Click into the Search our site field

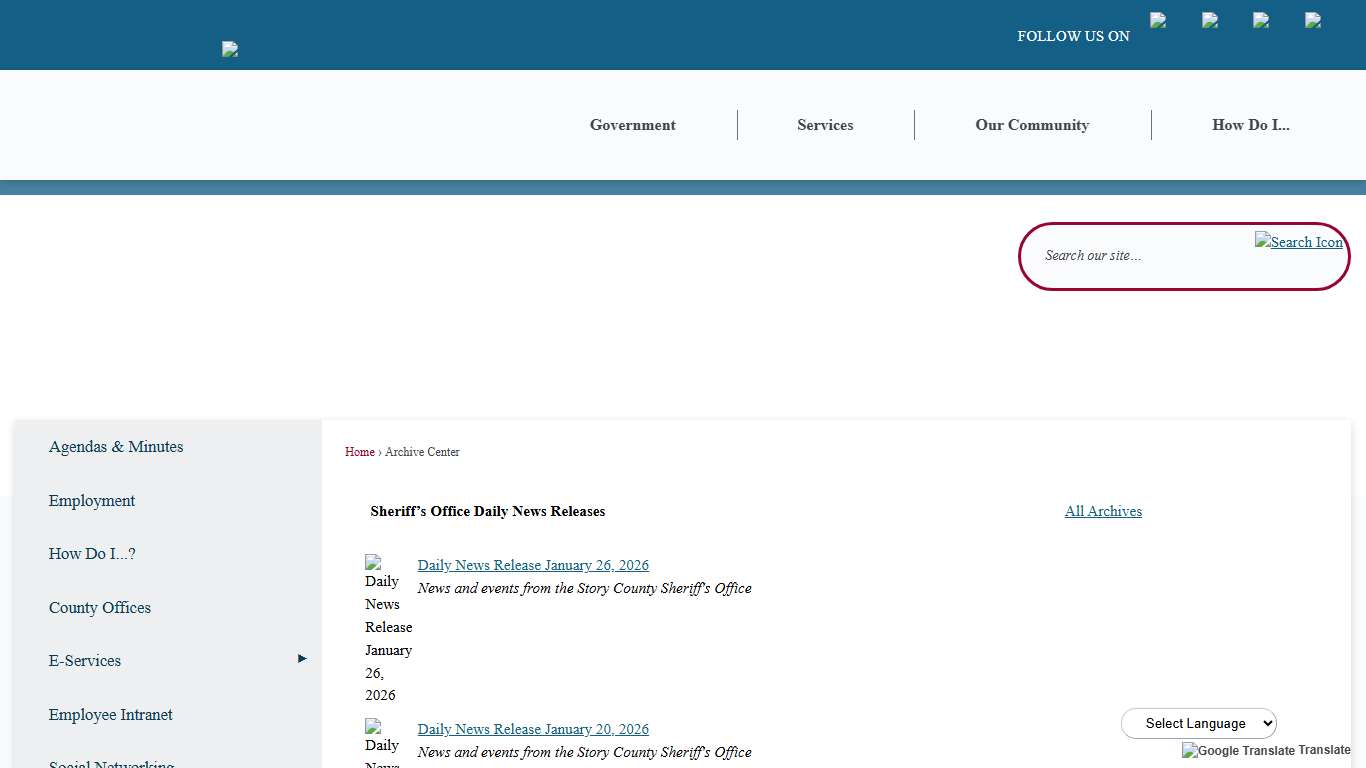tap(1140, 256)
